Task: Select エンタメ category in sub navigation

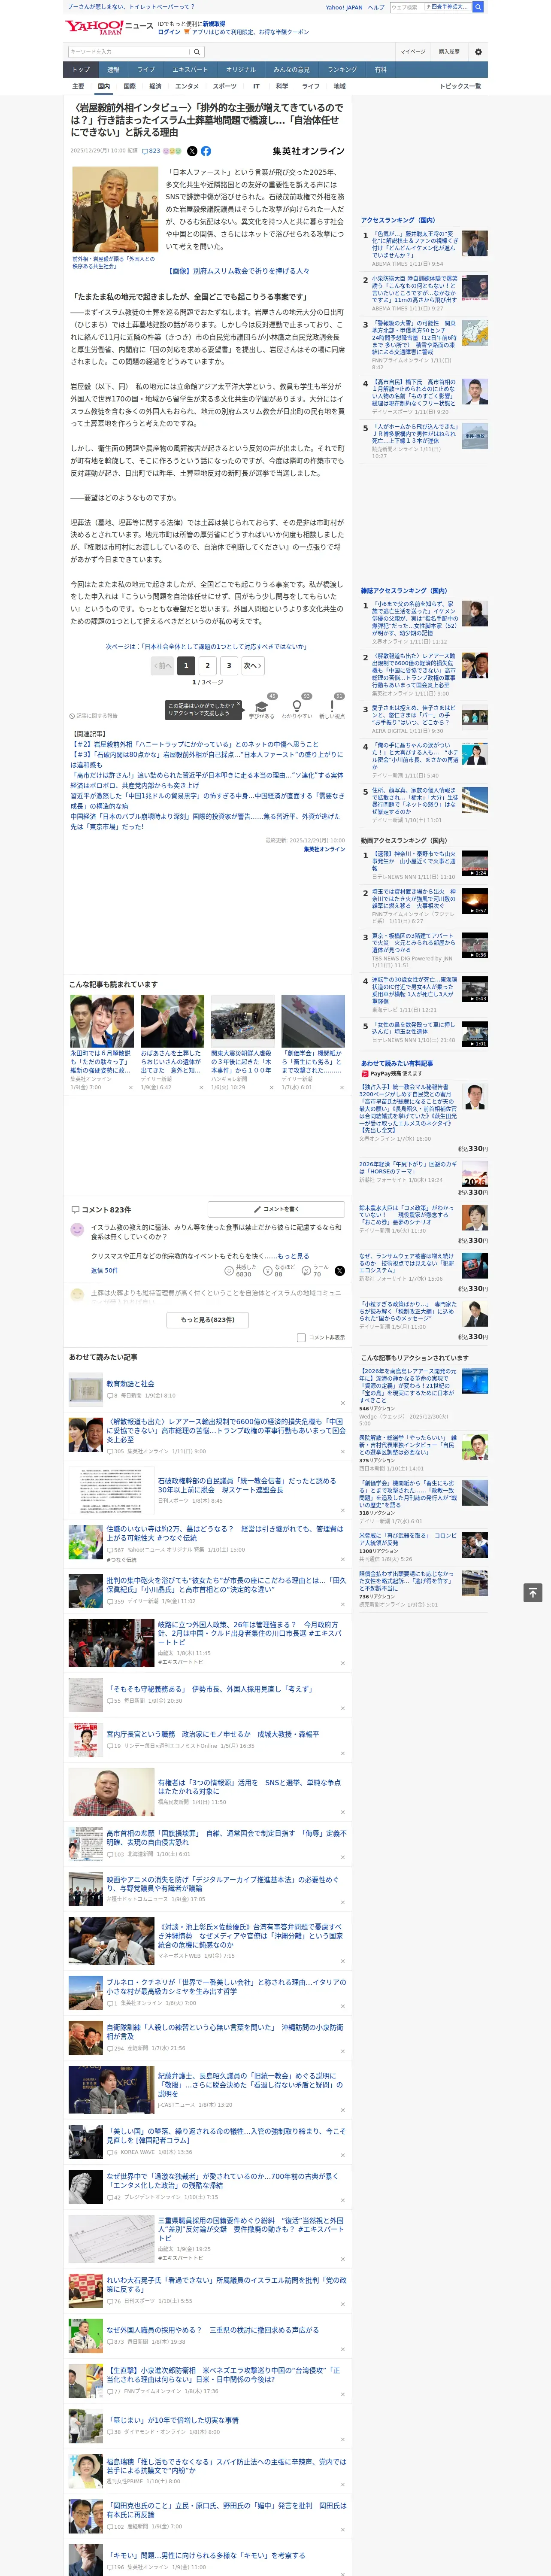Action: point(187,86)
